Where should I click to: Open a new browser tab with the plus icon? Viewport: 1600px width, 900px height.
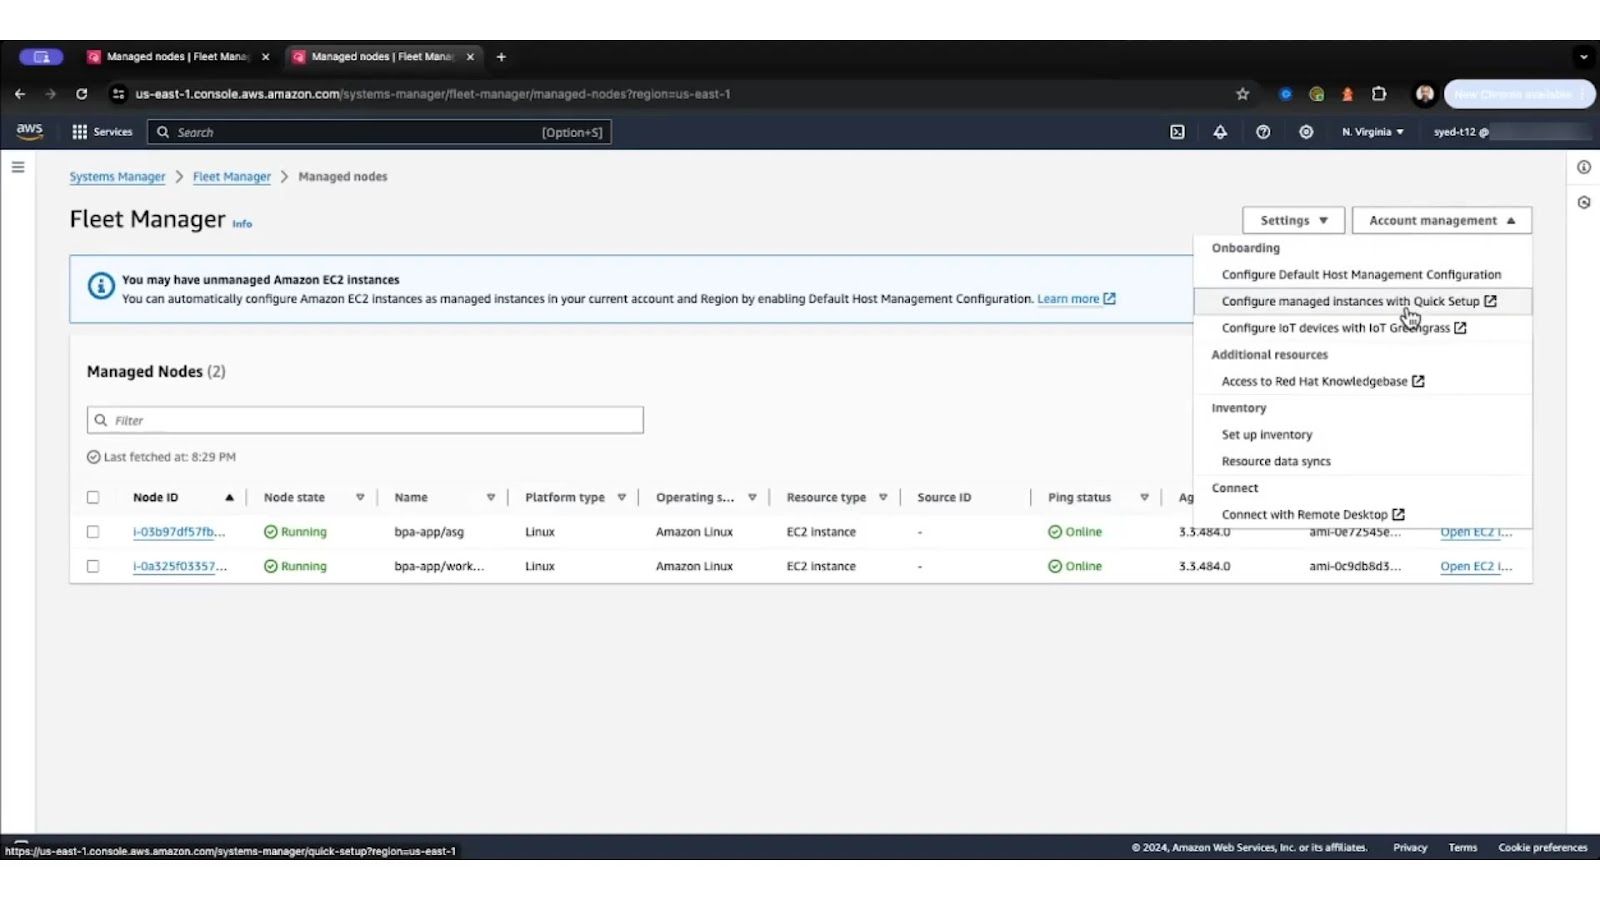tap(501, 57)
